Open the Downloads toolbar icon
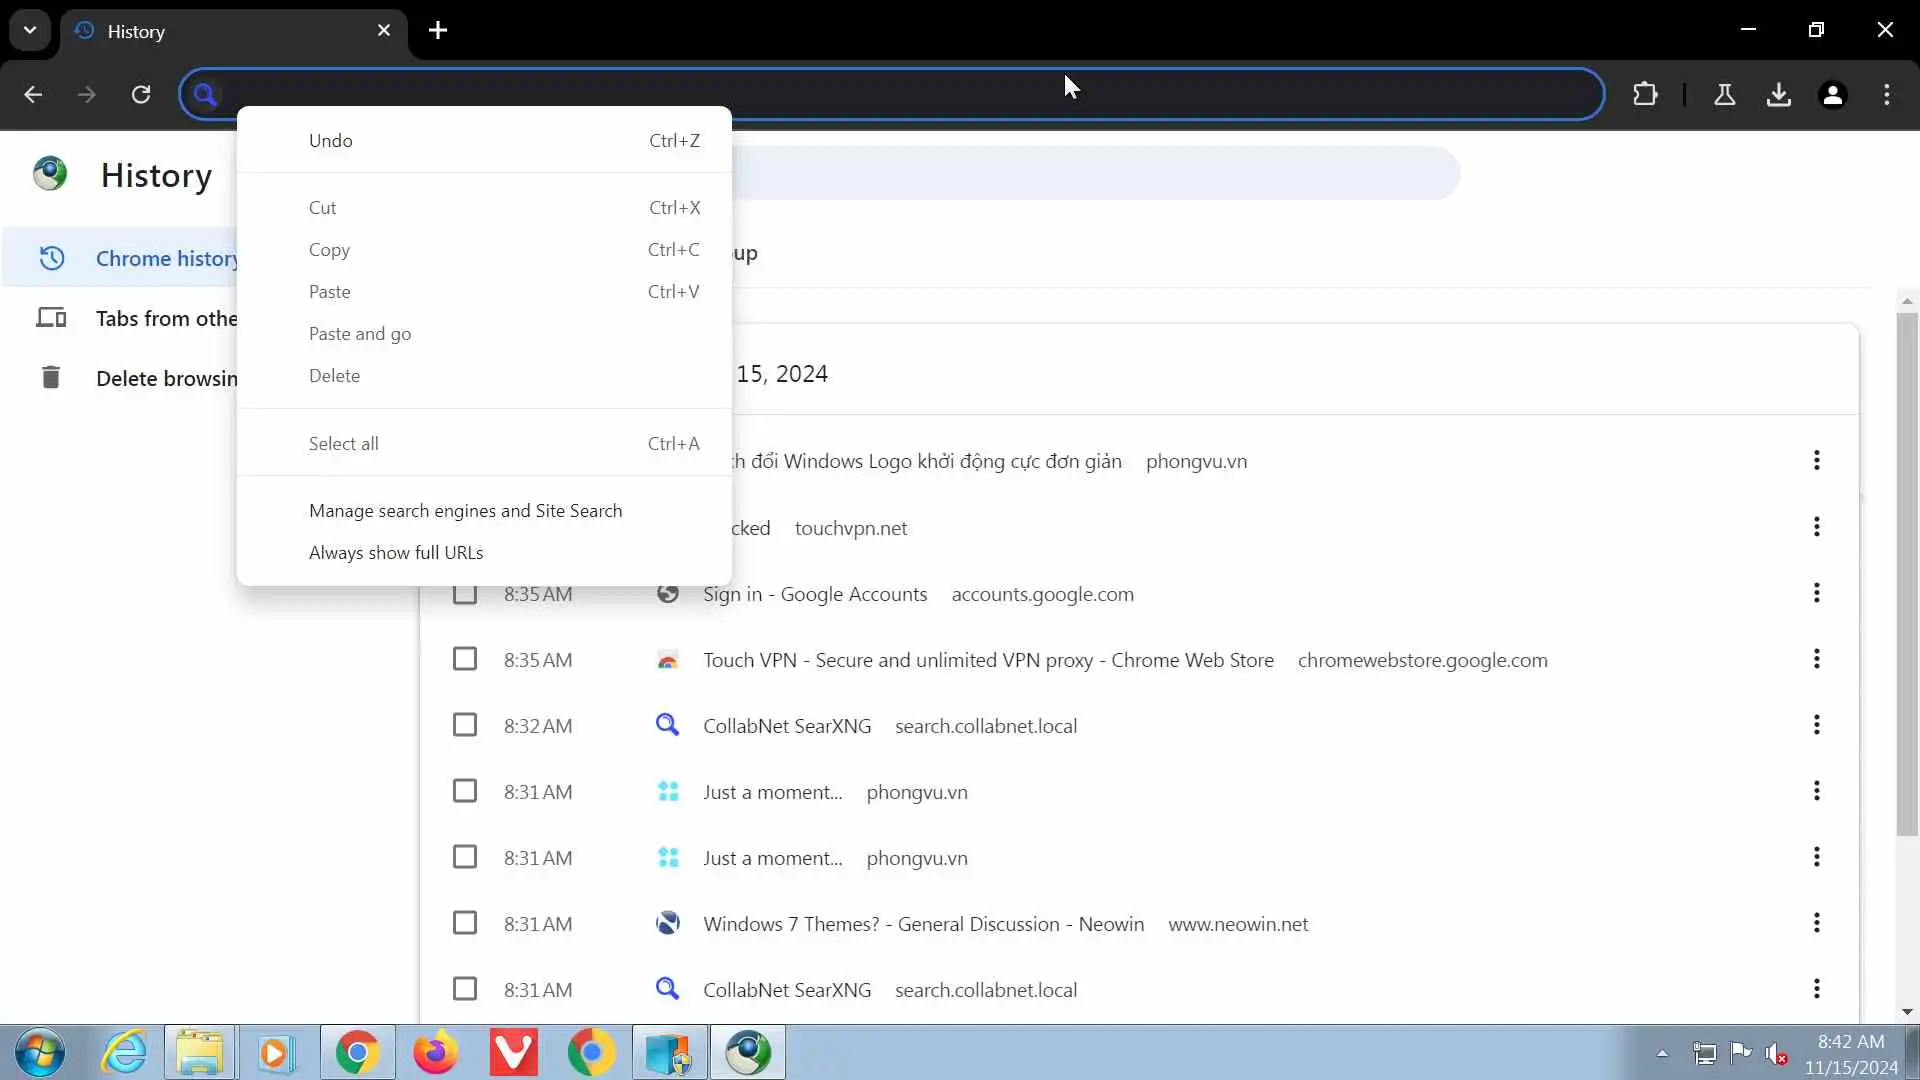Image resolution: width=1920 pixels, height=1080 pixels. [1778, 94]
